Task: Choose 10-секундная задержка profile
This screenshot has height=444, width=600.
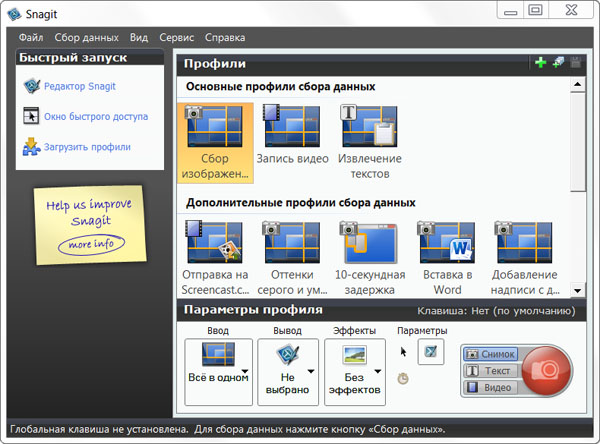Action: point(370,258)
